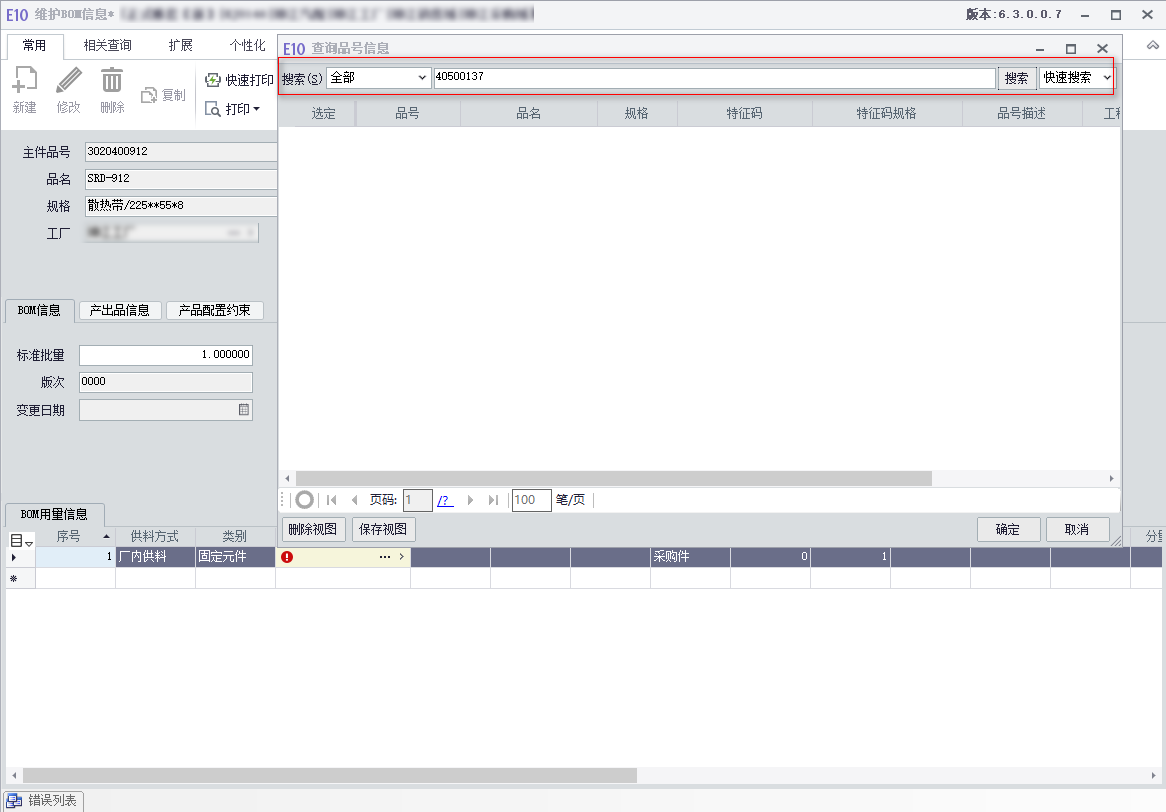Click the 删除 trash can icon

[x=112, y=80]
